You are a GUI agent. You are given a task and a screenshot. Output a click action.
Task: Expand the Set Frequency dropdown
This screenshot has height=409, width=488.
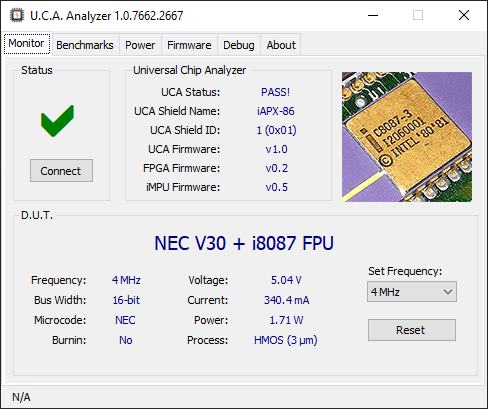412,292
